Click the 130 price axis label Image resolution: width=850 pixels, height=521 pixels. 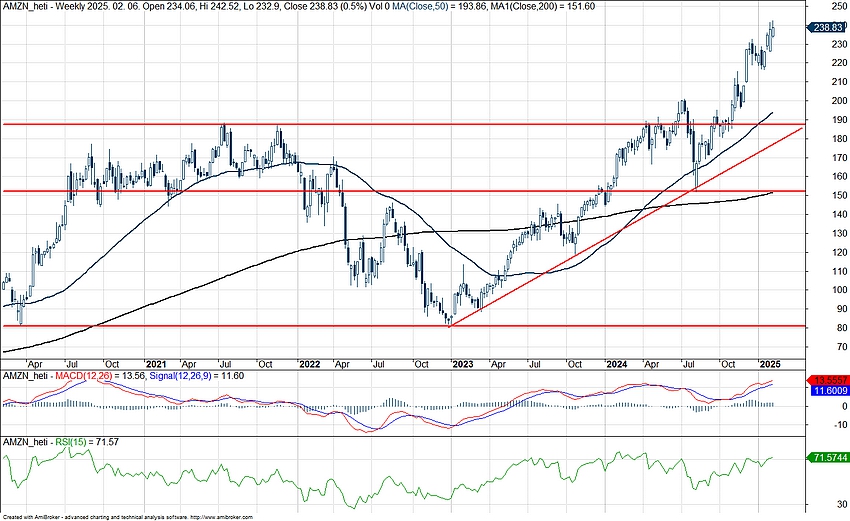pyautogui.click(x=840, y=233)
